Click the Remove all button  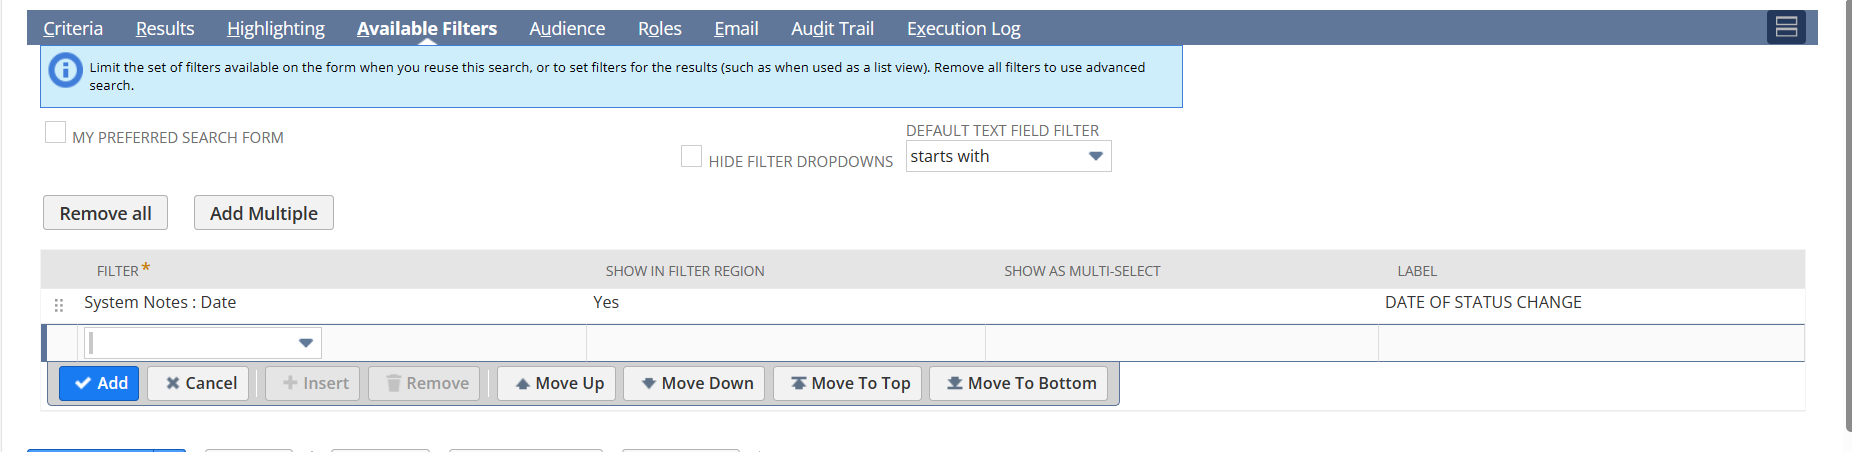click(105, 213)
